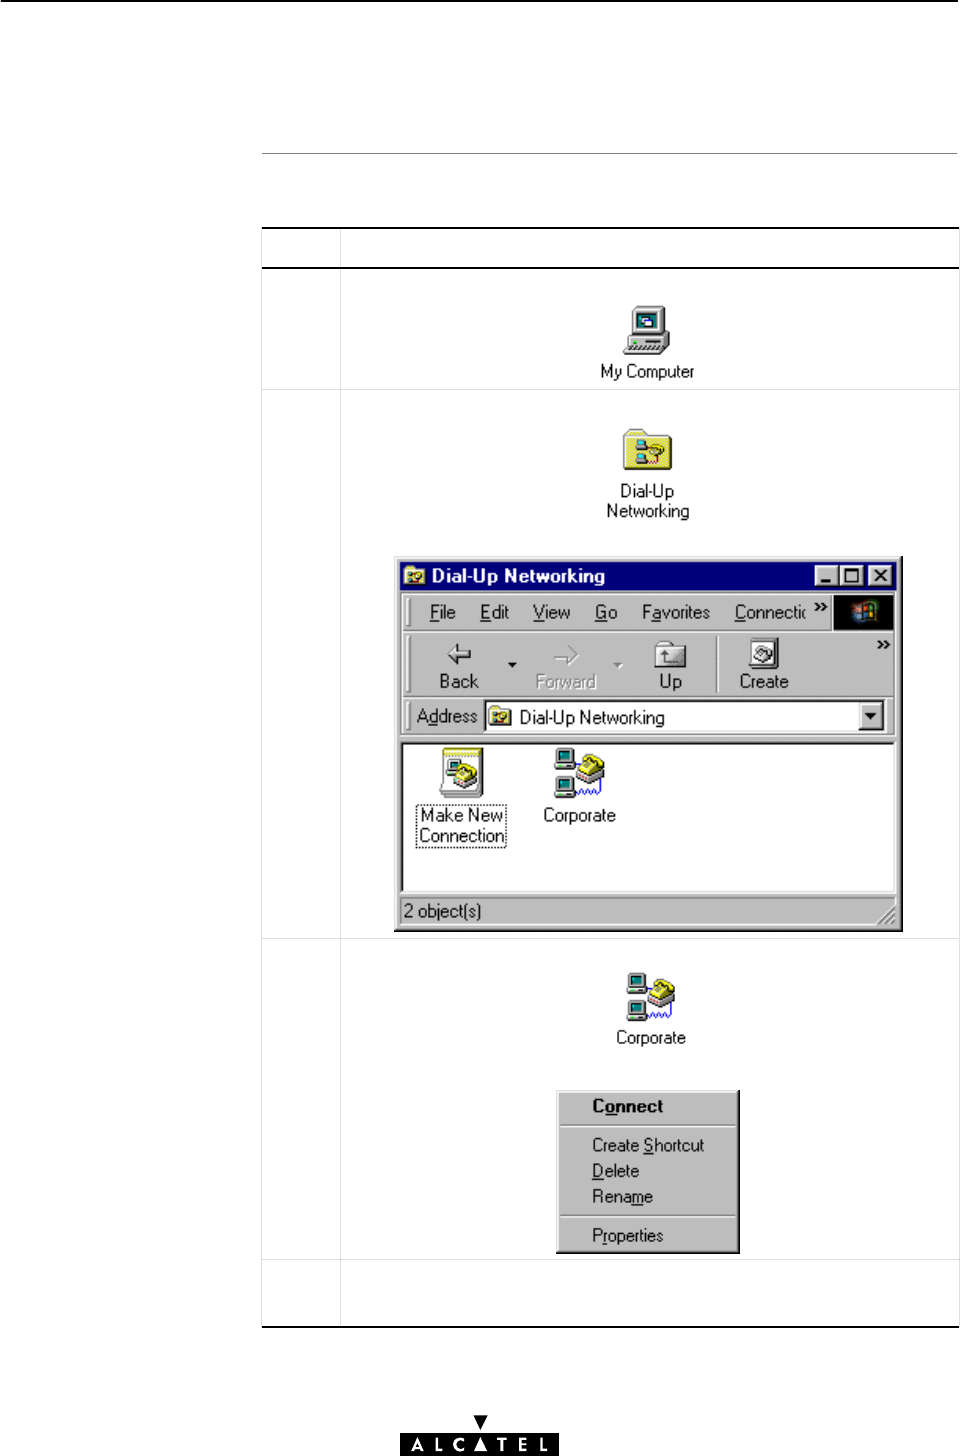Open the Edit menu

tap(494, 612)
